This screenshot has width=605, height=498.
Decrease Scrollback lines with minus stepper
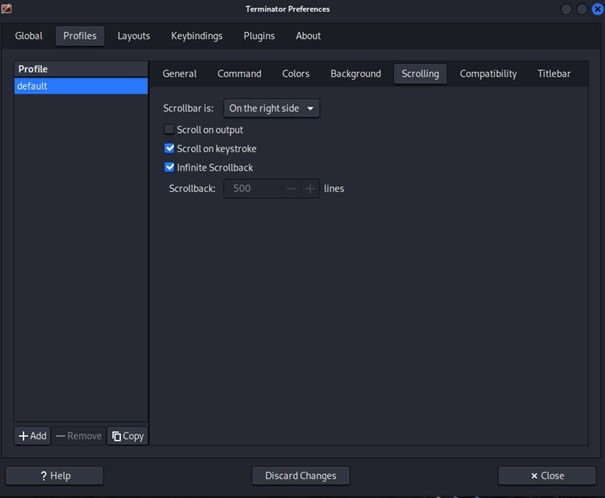[292, 188]
